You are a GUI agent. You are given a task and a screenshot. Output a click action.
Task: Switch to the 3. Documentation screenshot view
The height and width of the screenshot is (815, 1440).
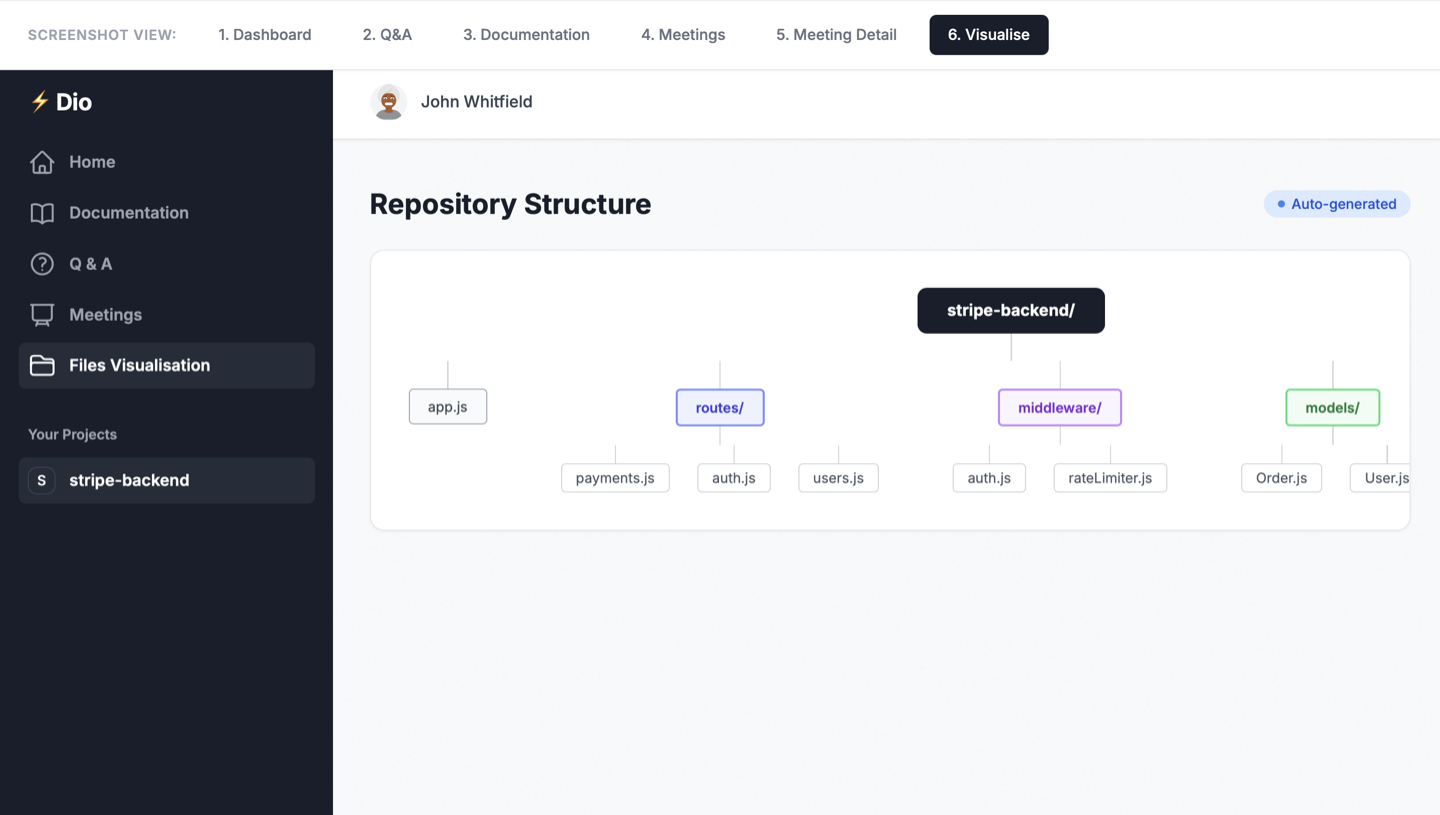pos(526,34)
